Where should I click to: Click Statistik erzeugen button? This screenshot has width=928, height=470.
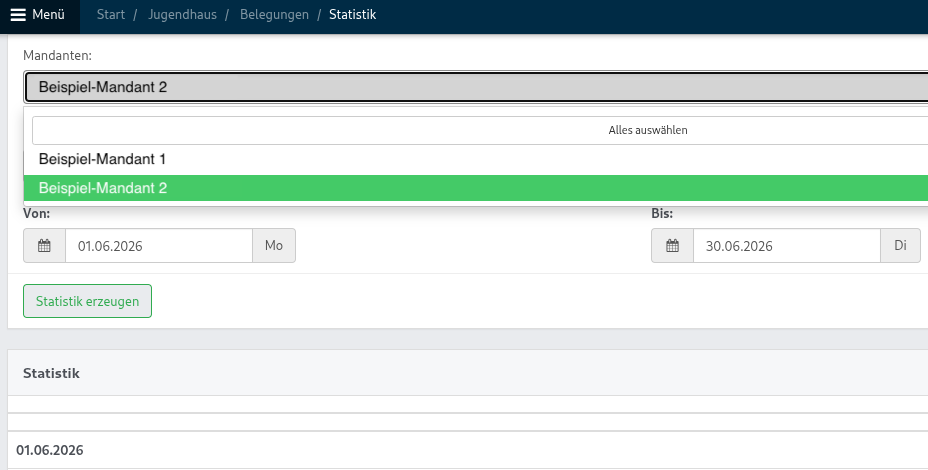tap(88, 301)
